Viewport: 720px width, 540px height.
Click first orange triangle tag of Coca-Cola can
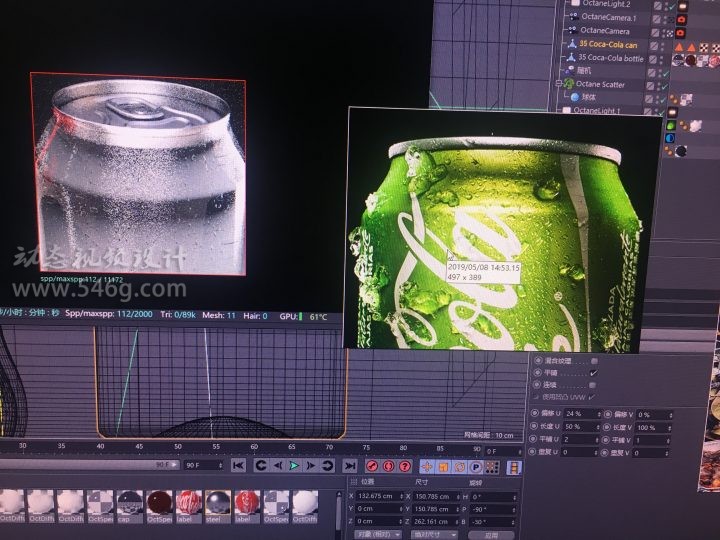pos(679,46)
